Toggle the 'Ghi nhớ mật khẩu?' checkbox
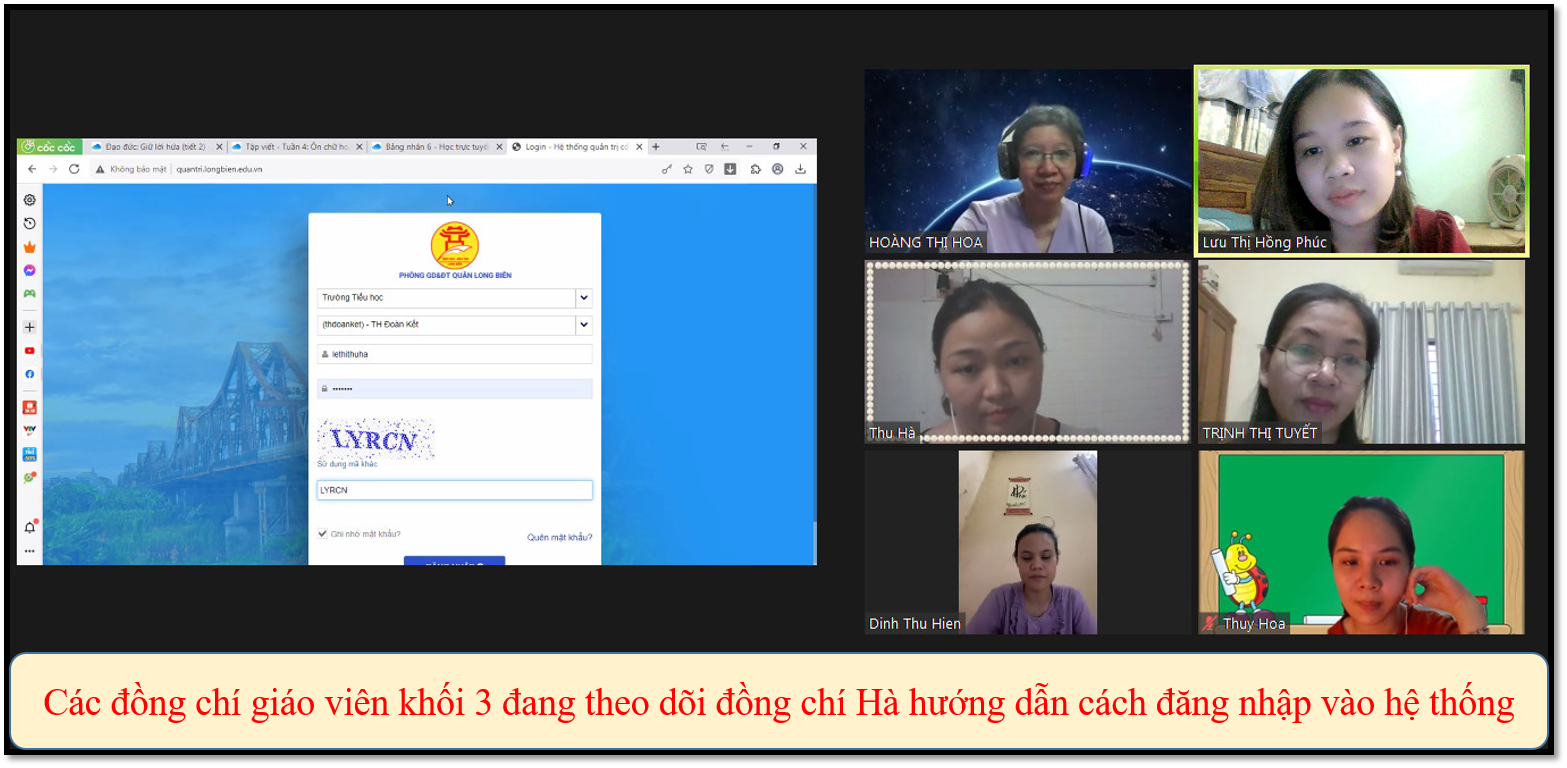The image size is (1567, 768). pos(322,534)
